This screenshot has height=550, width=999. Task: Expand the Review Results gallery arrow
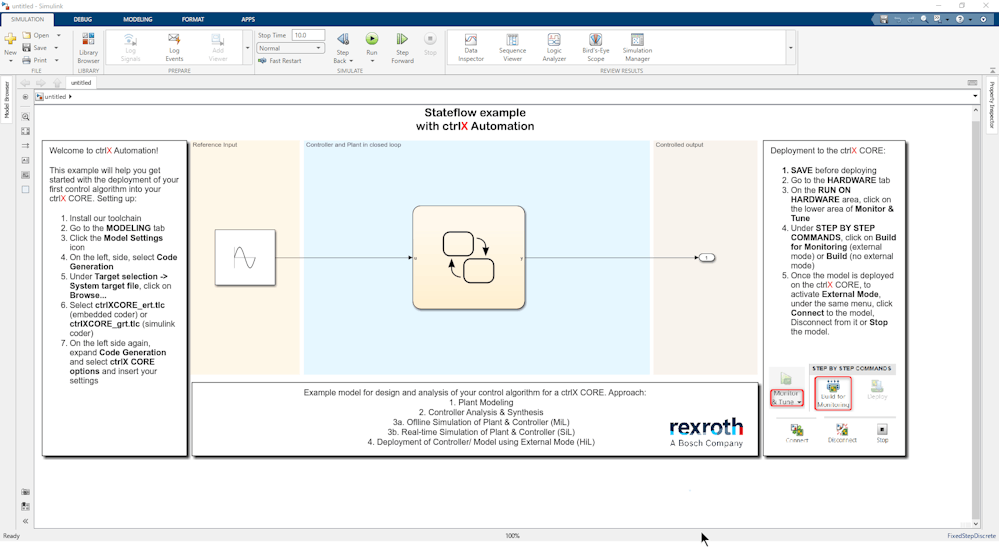[791, 48]
